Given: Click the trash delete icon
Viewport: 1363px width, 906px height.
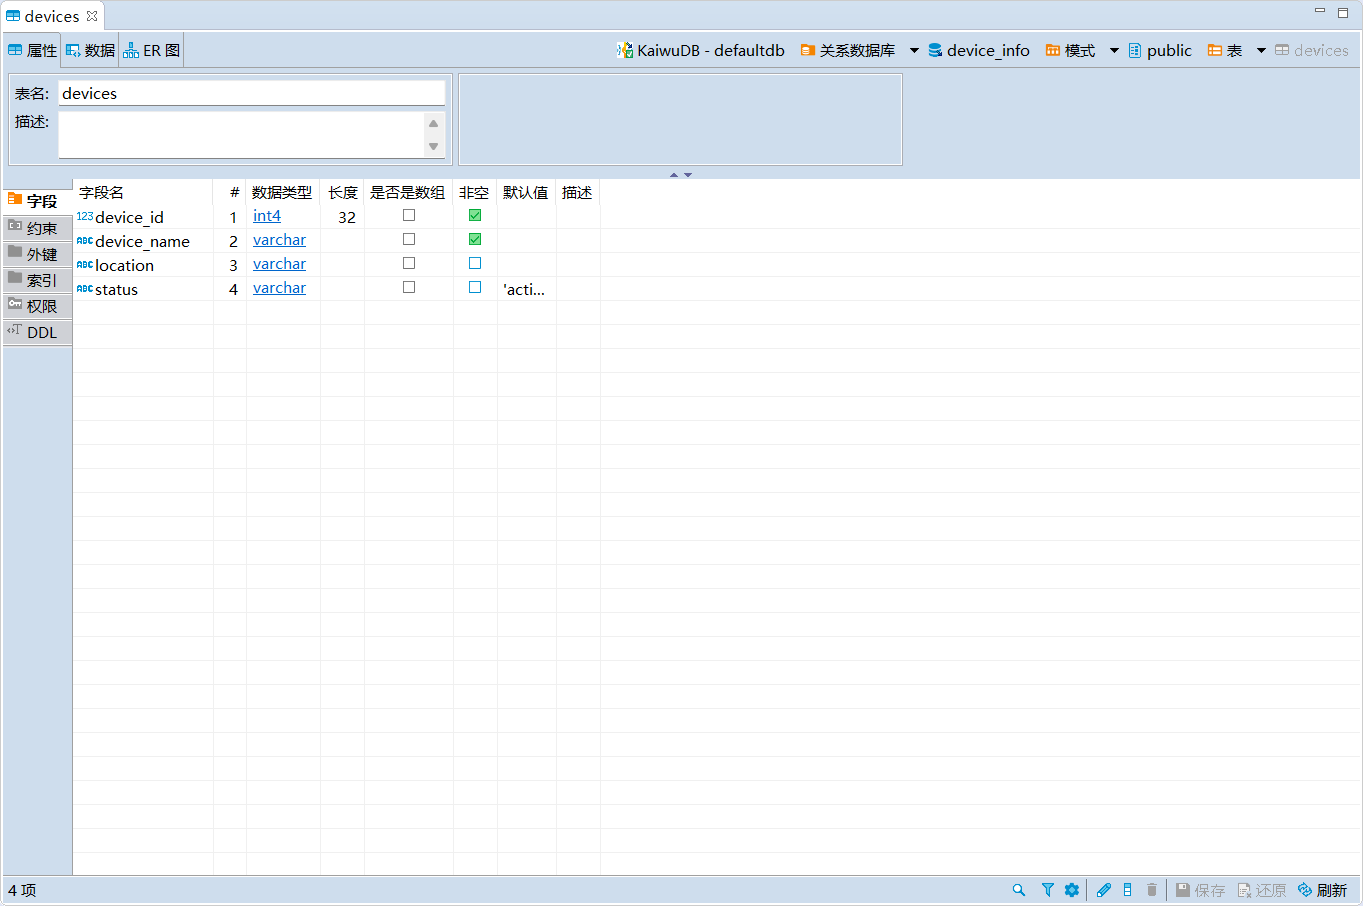Looking at the screenshot, I should click(x=1152, y=890).
